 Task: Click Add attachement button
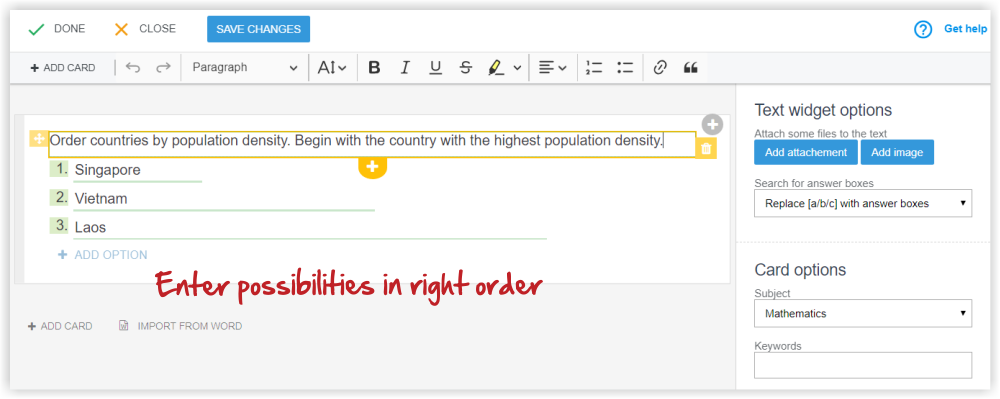806,152
